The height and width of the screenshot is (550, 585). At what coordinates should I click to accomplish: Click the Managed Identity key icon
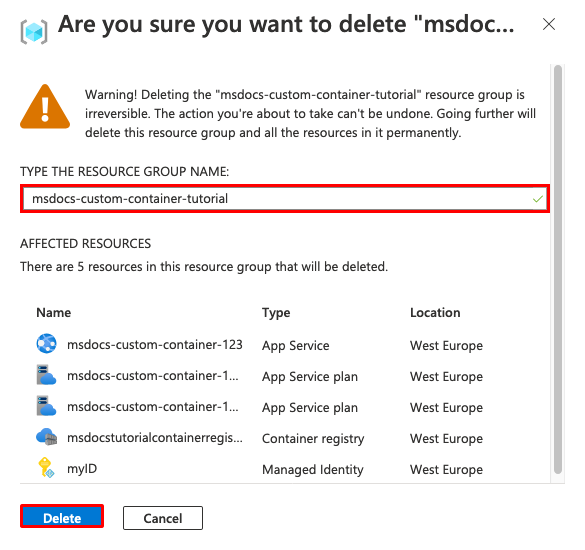coord(46,468)
